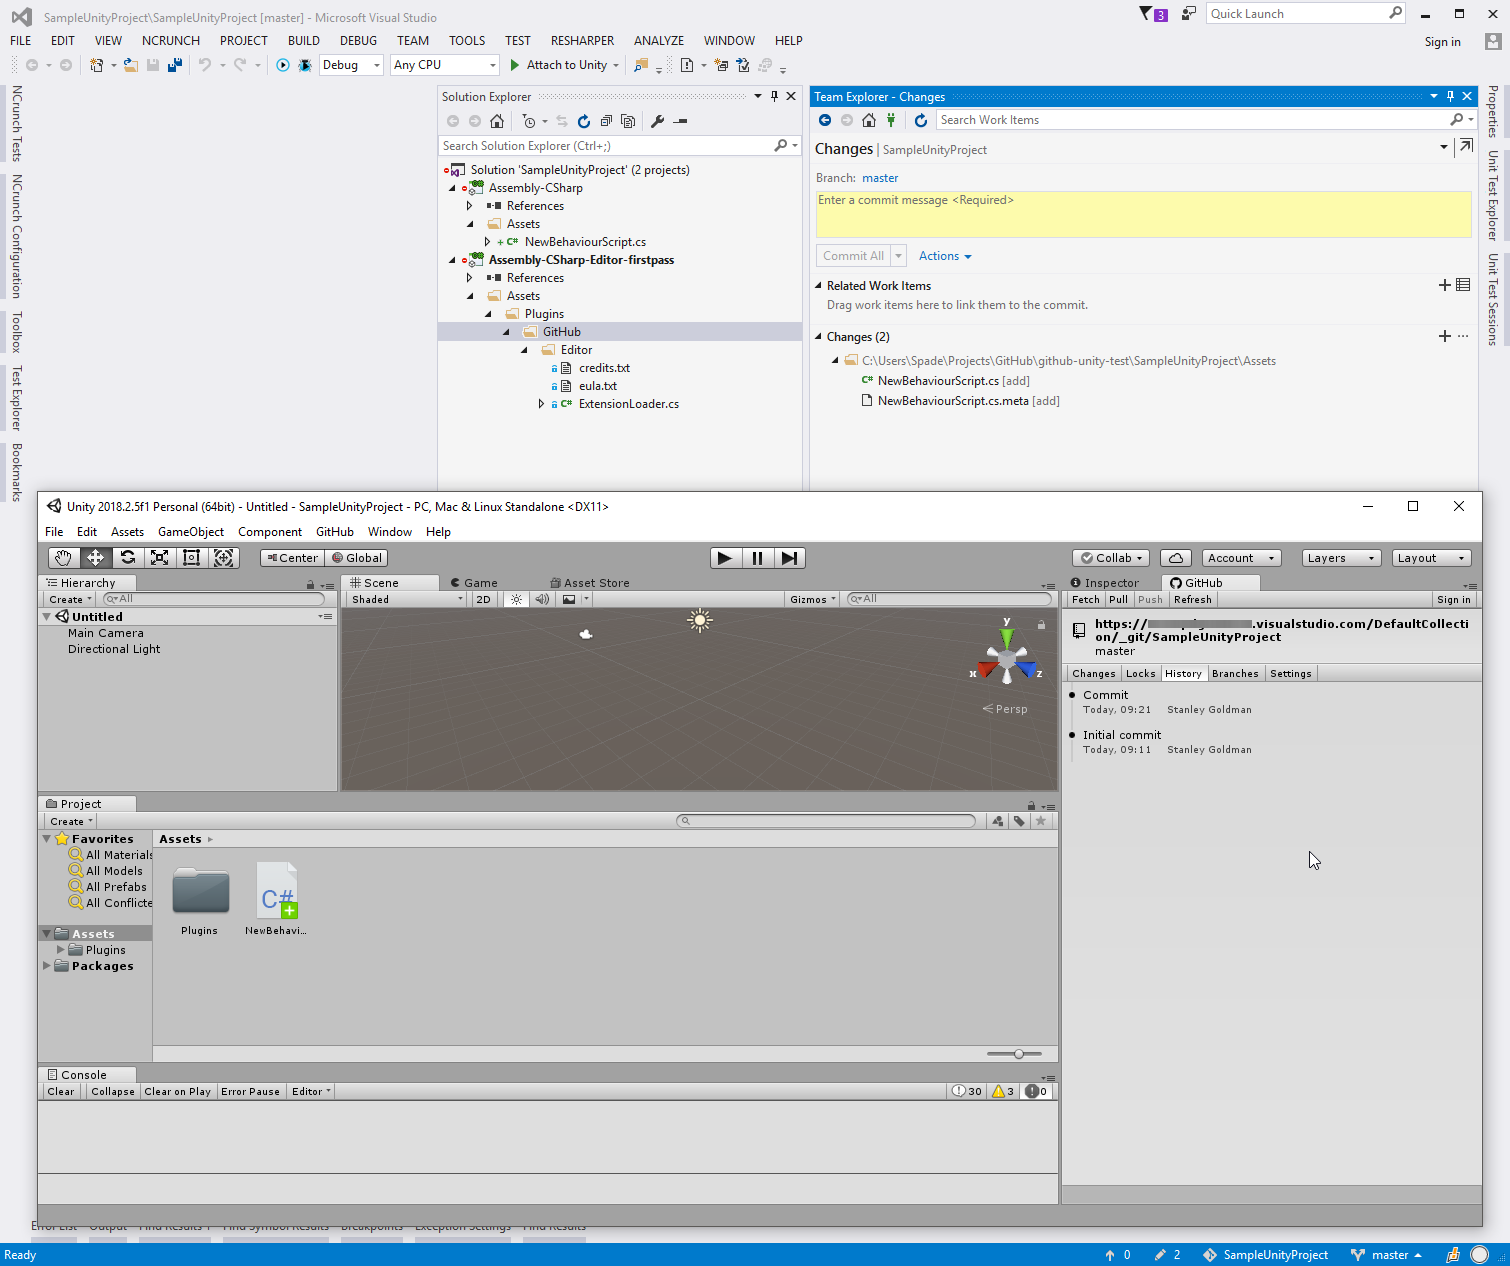Switch to the Unity Inspector tab
The width and height of the screenshot is (1510, 1266).
(1106, 583)
